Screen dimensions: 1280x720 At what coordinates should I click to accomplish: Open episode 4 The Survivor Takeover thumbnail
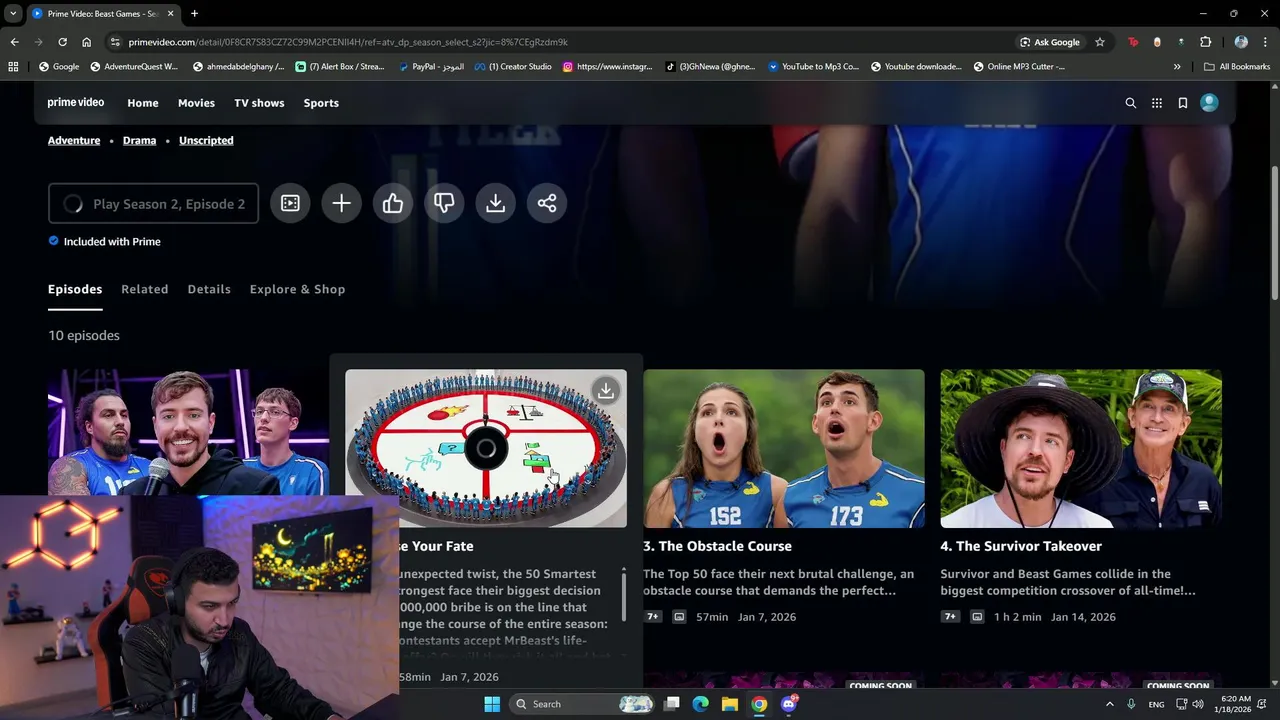tap(1081, 448)
